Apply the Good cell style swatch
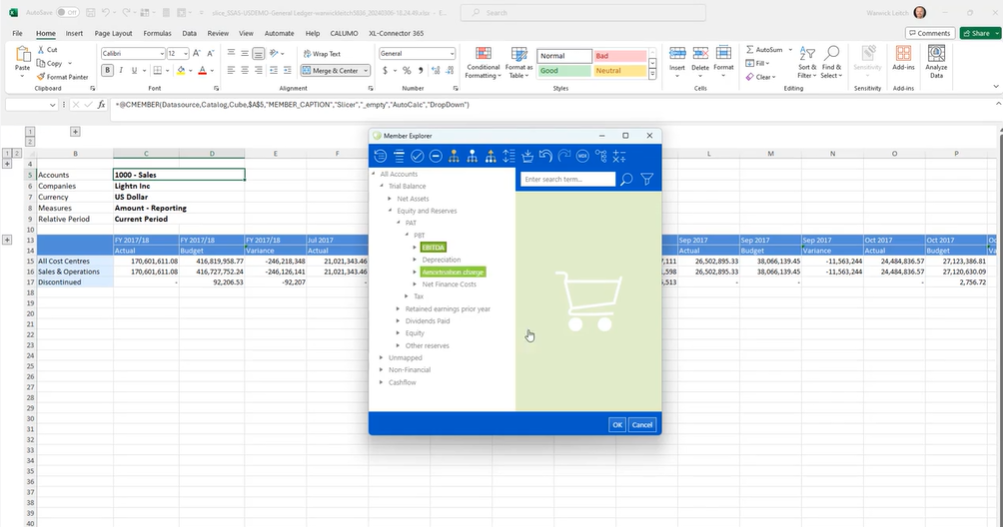 564,71
